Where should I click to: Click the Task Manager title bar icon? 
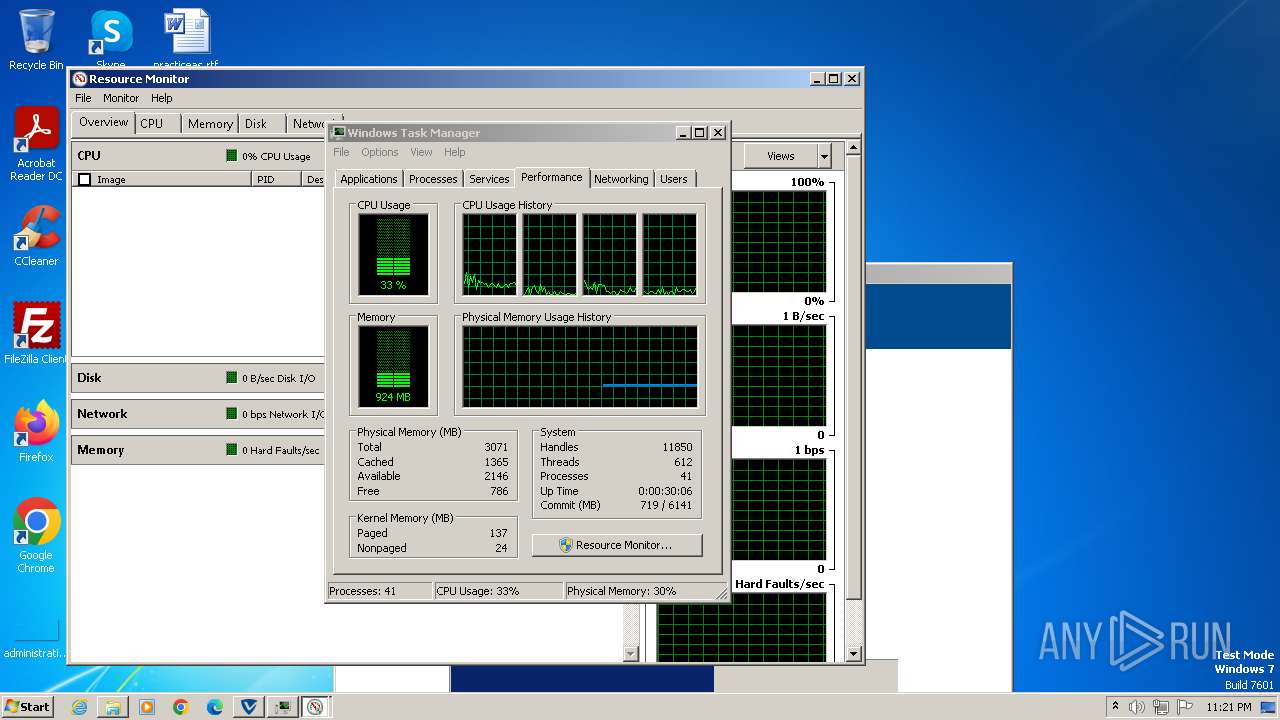(x=338, y=132)
